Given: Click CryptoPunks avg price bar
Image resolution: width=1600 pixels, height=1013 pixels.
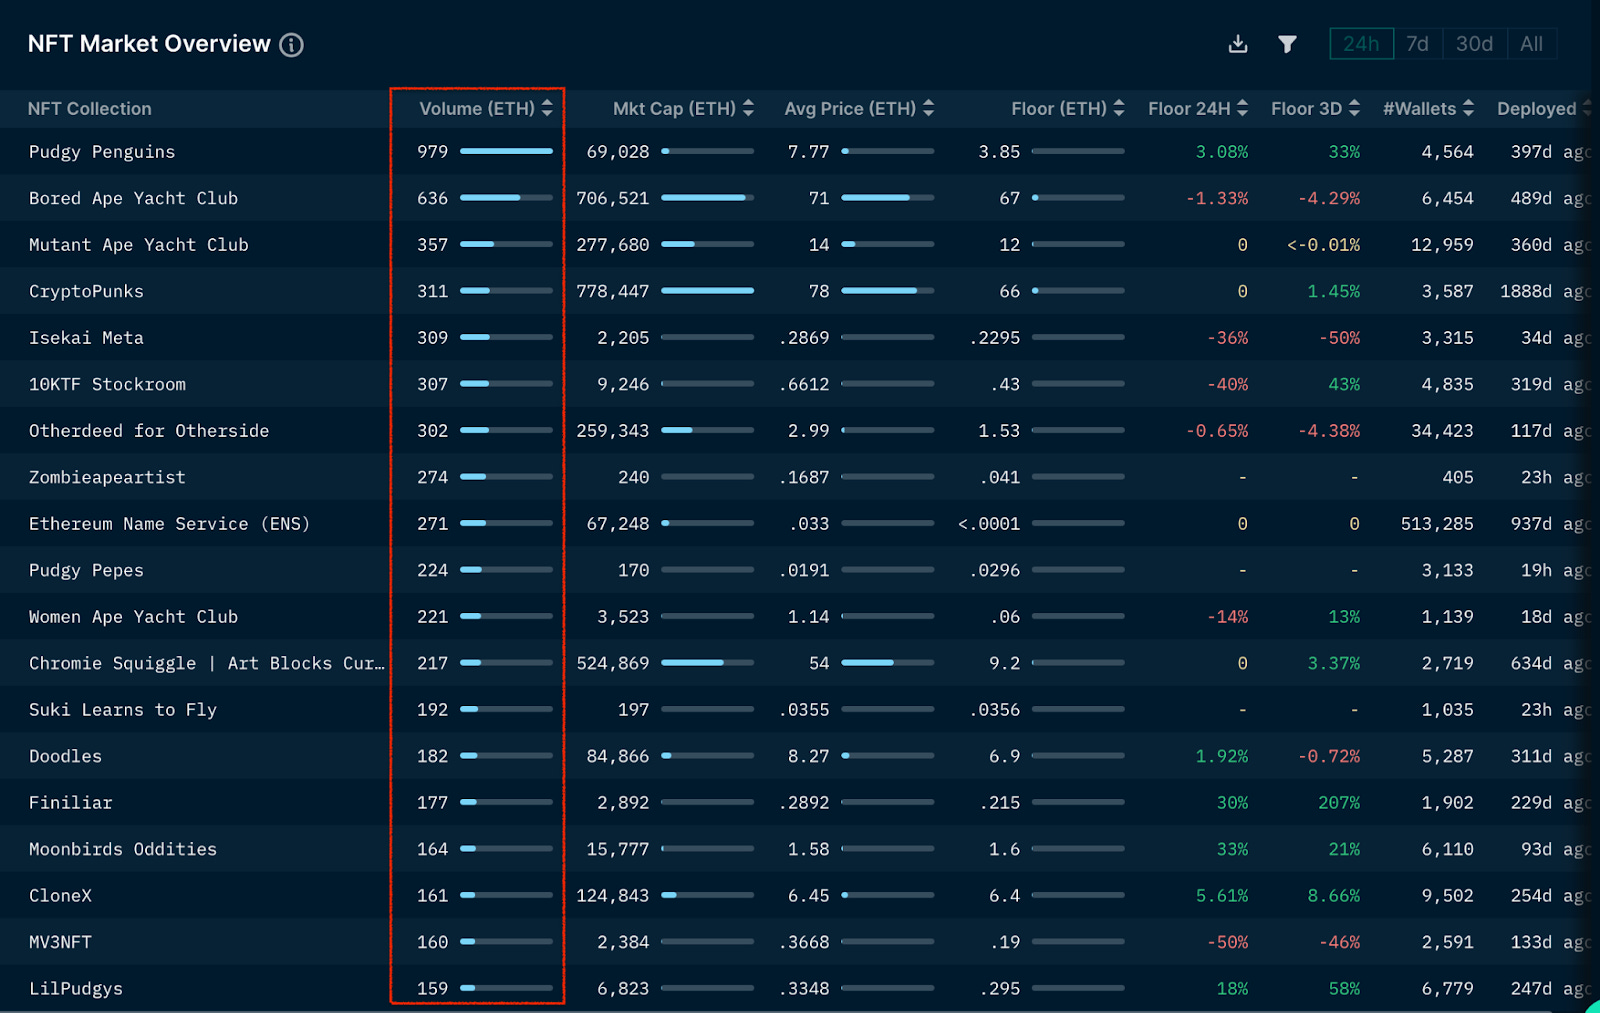Looking at the screenshot, I should click(x=887, y=291).
